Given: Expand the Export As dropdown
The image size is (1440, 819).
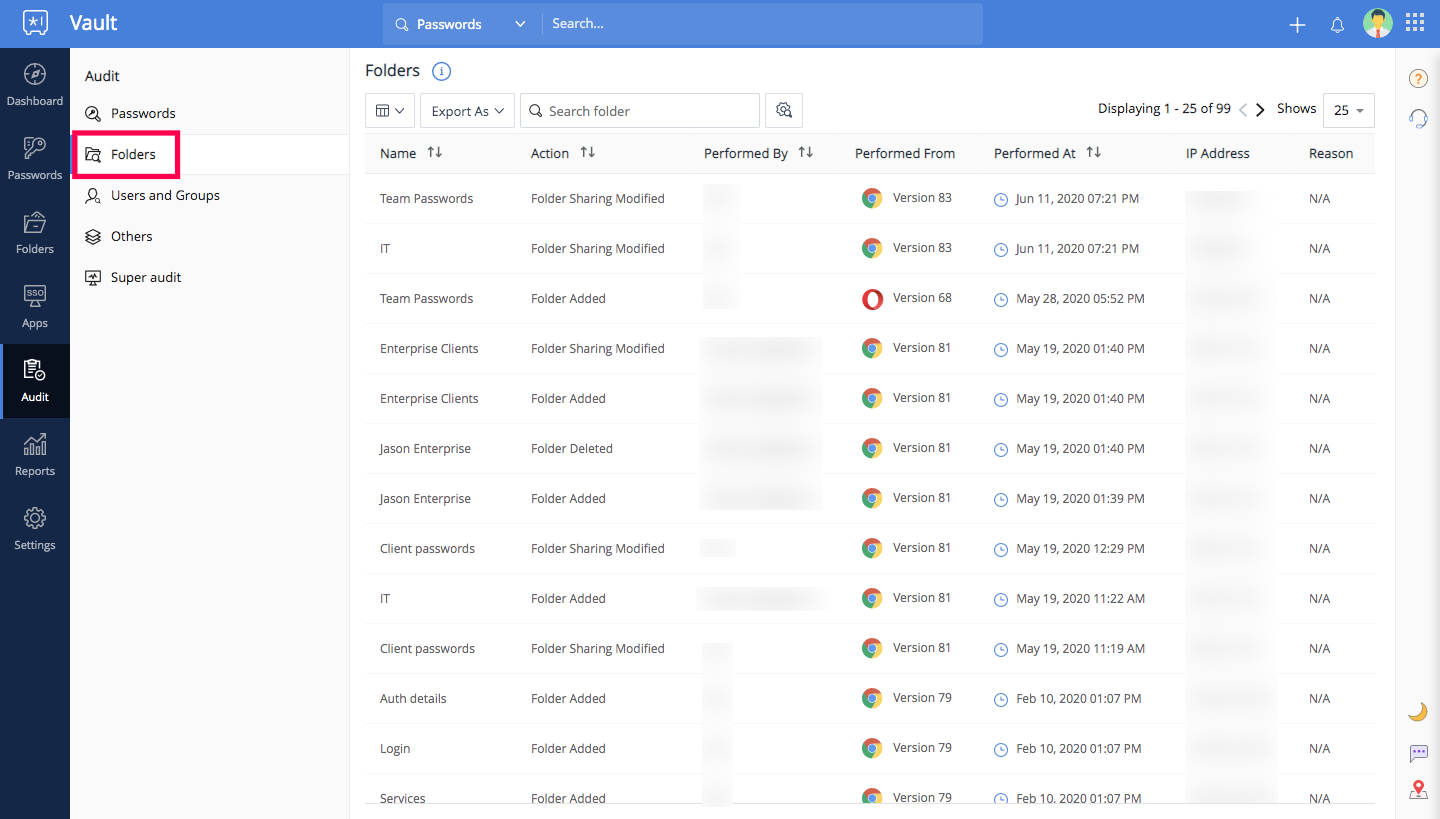Looking at the screenshot, I should coord(467,111).
